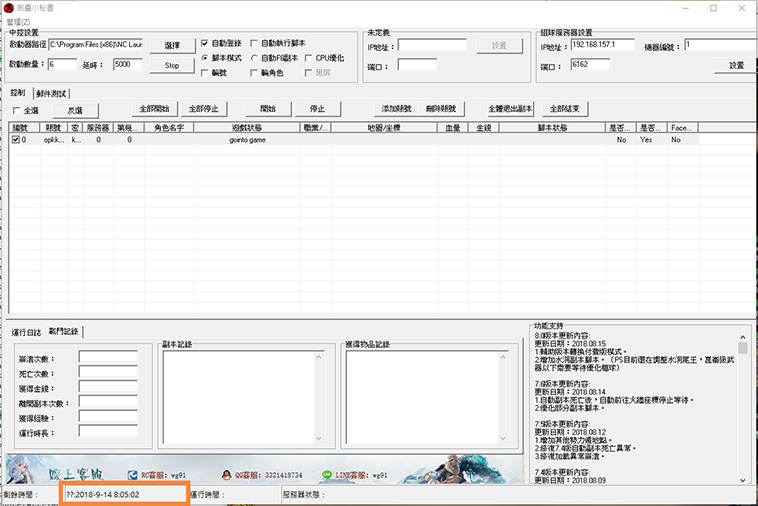Select the 自動F6副本 radio button
This screenshot has height=506, width=758.
click(x=253, y=58)
